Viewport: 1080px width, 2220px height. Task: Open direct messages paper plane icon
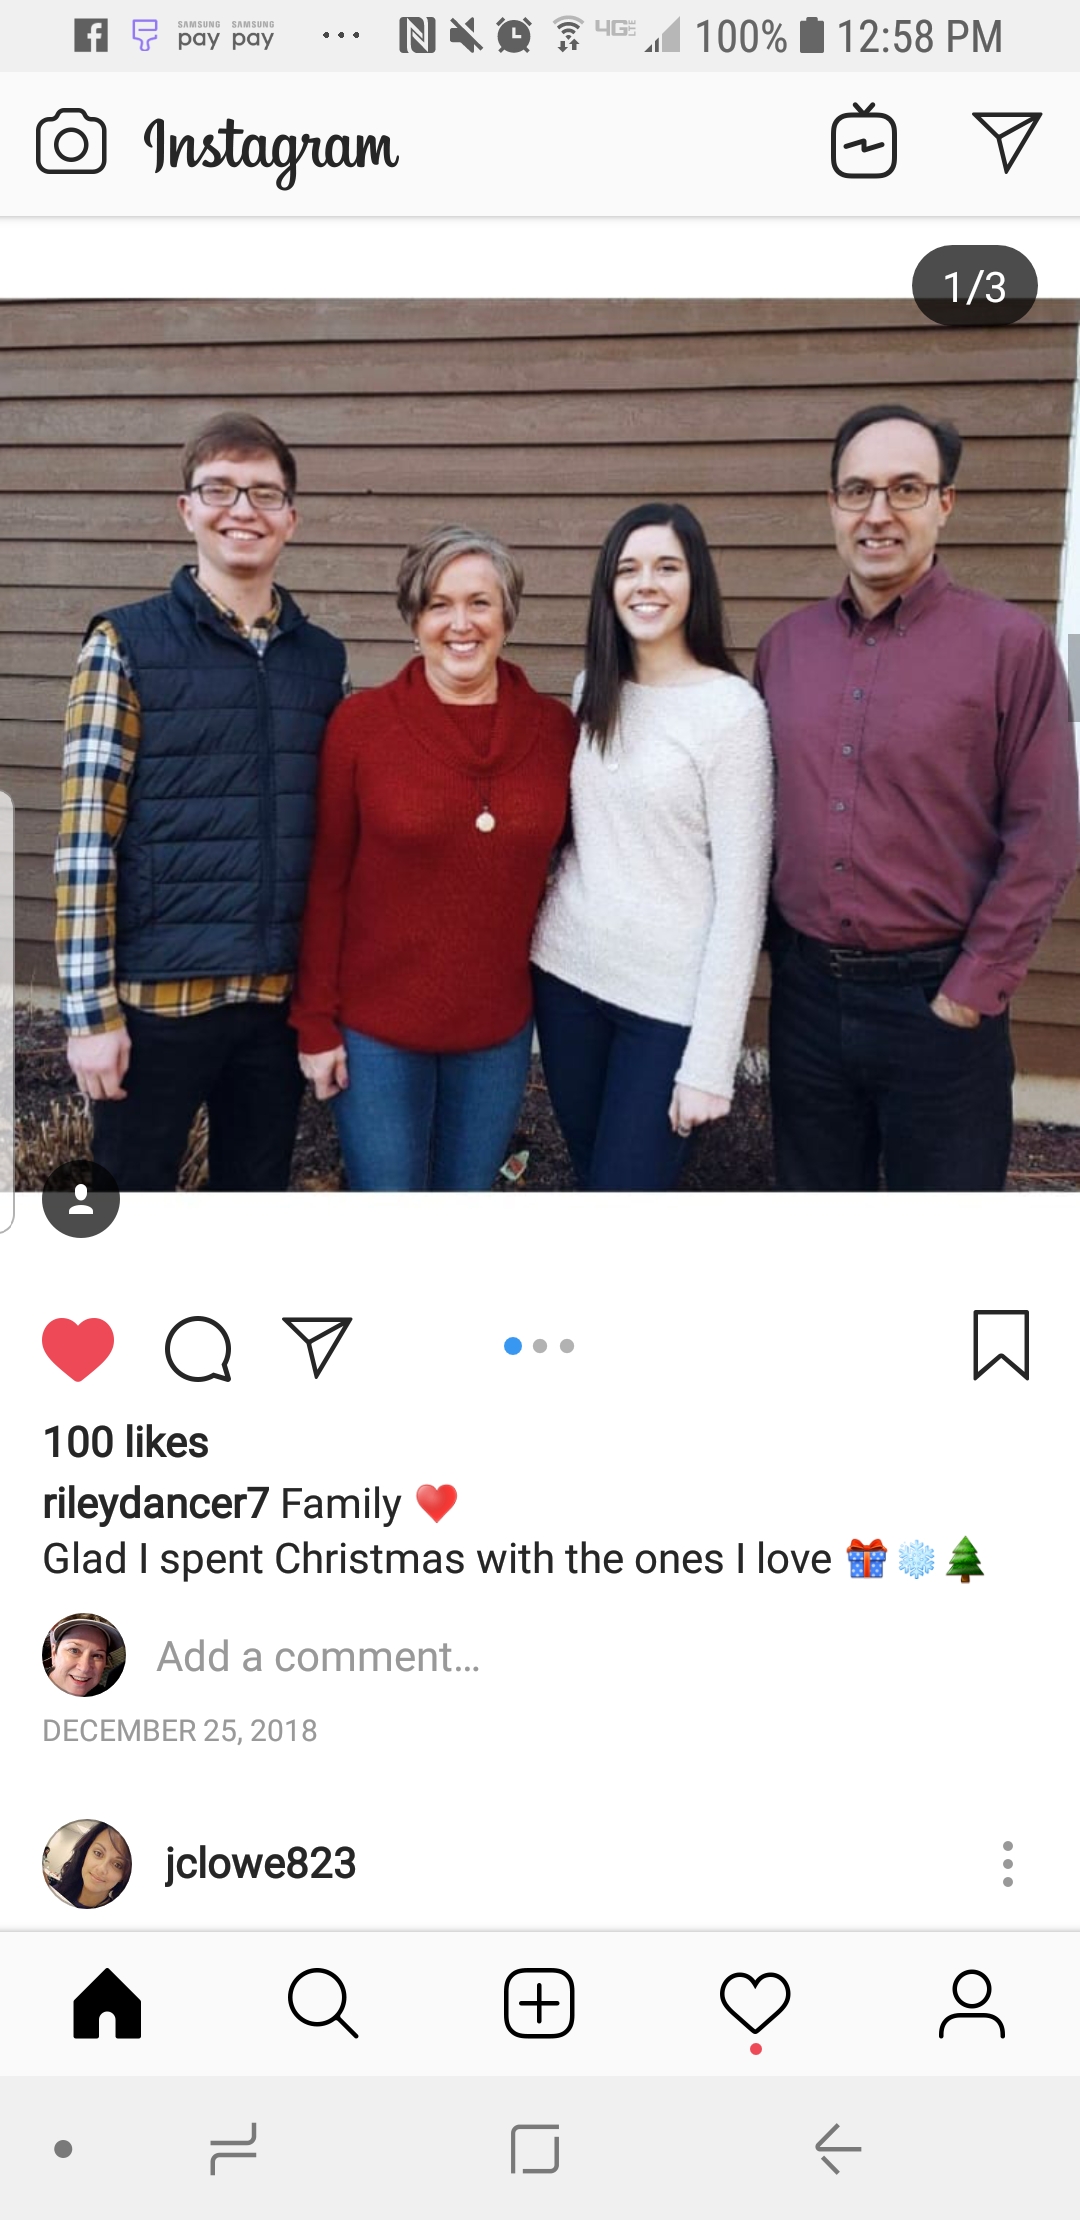point(1006,142)
